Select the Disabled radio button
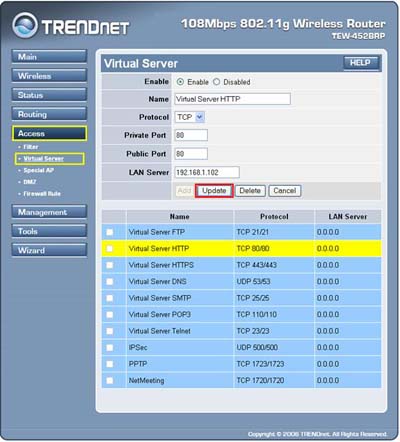Image resolution: width=400 pixels, height=442 pixels. (216, 82)
